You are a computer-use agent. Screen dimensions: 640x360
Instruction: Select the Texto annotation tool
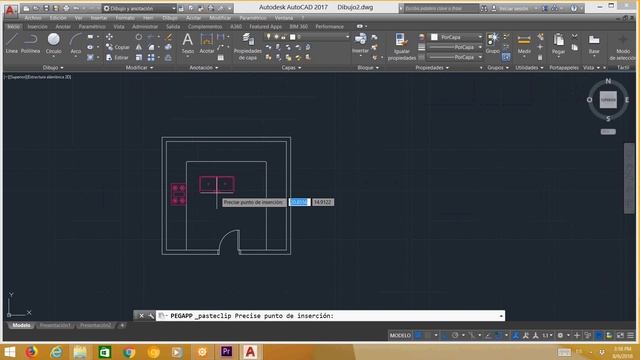pos(187,43)
